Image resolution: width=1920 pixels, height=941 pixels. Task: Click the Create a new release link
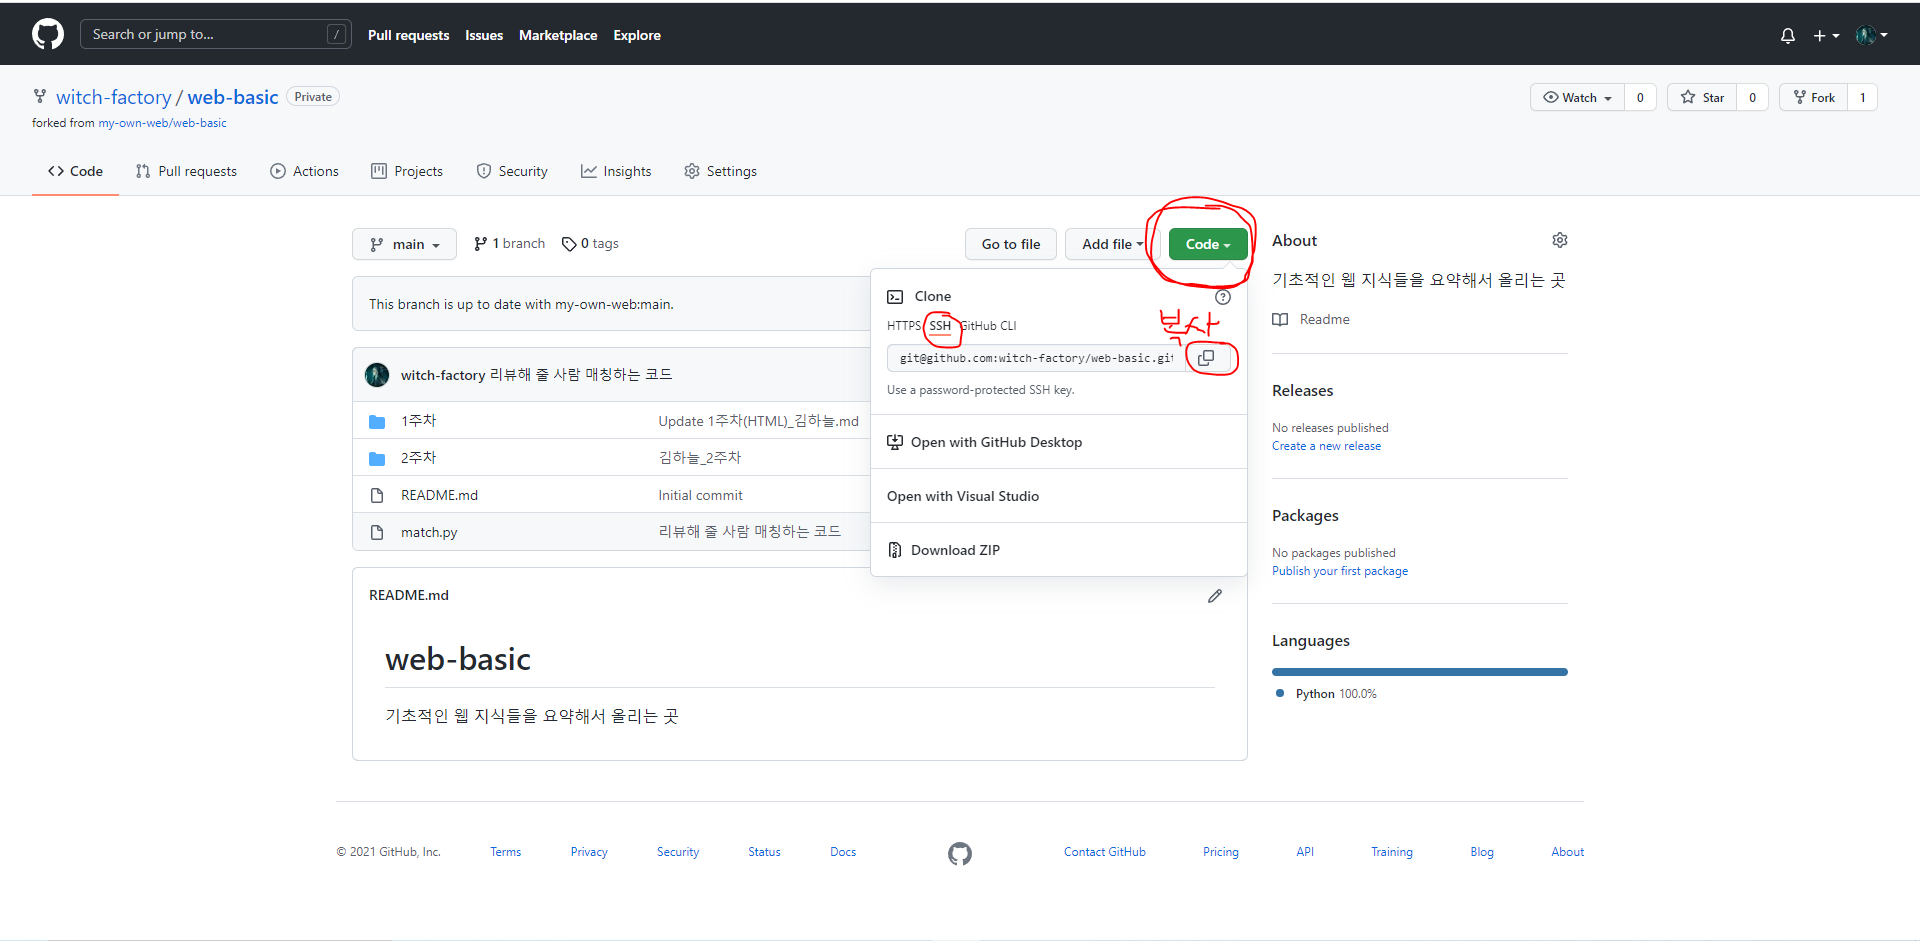(1326, 446)
